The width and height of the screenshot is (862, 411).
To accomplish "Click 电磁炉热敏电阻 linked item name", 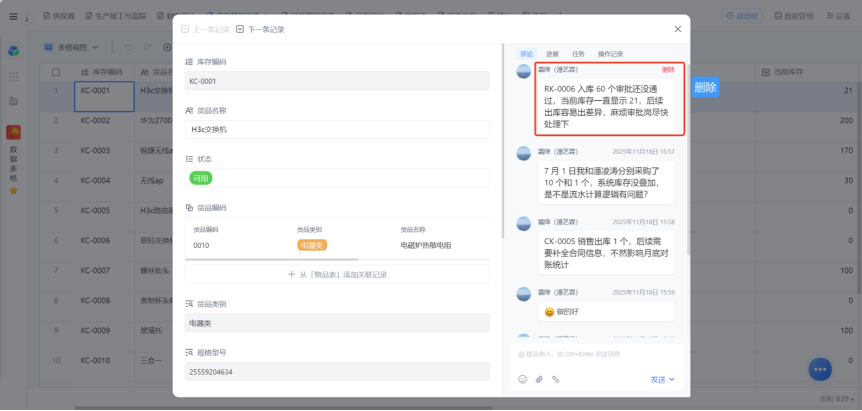I will pyautogui.click(x=426, y=246).
